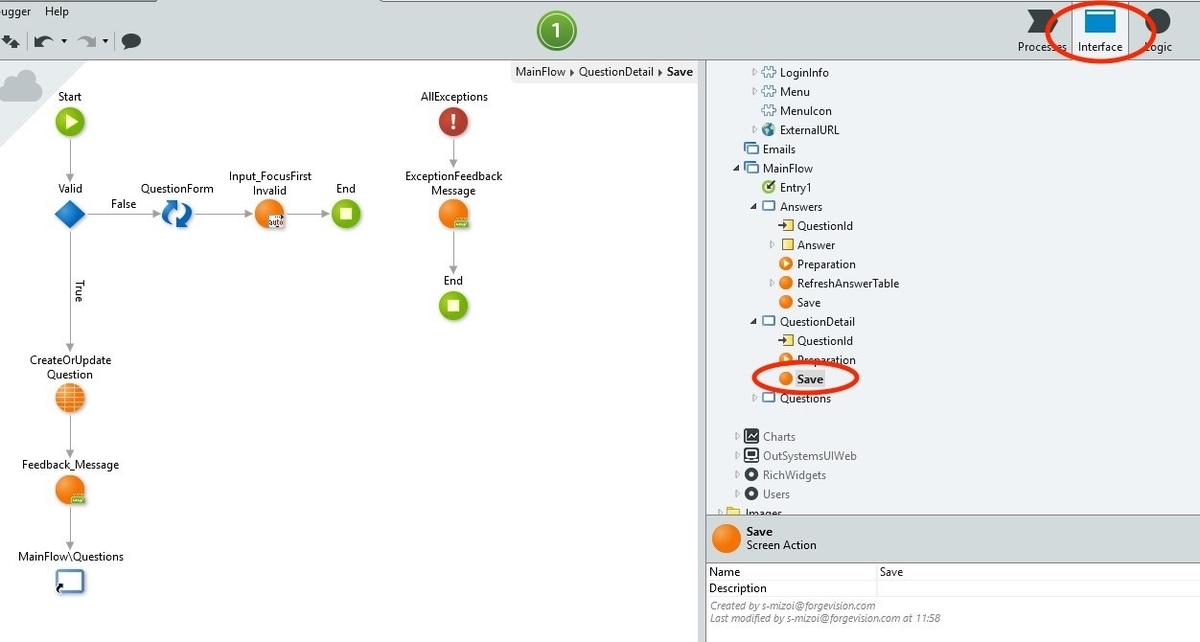Select MenuIcon in the tree
Image resolution: width=1200 pixels, height=642 pixels.
pos(806,111)
